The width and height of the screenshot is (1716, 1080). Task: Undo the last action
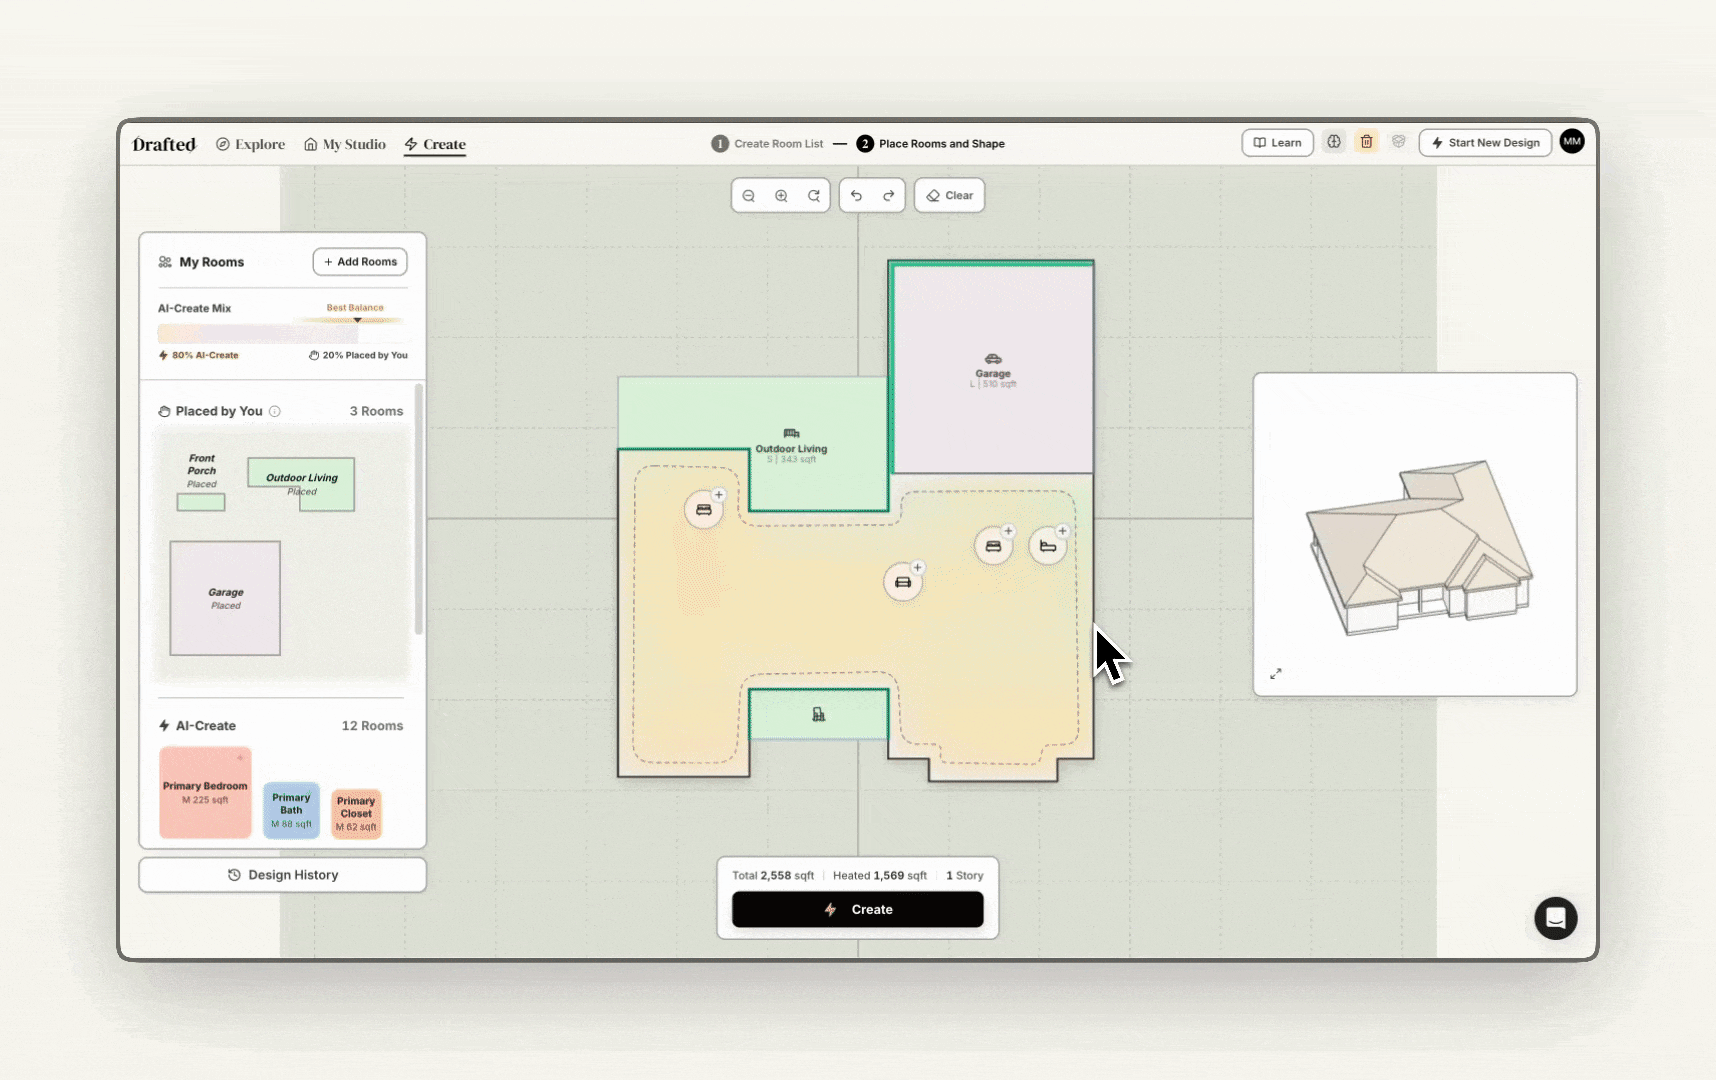pos(856,196)
